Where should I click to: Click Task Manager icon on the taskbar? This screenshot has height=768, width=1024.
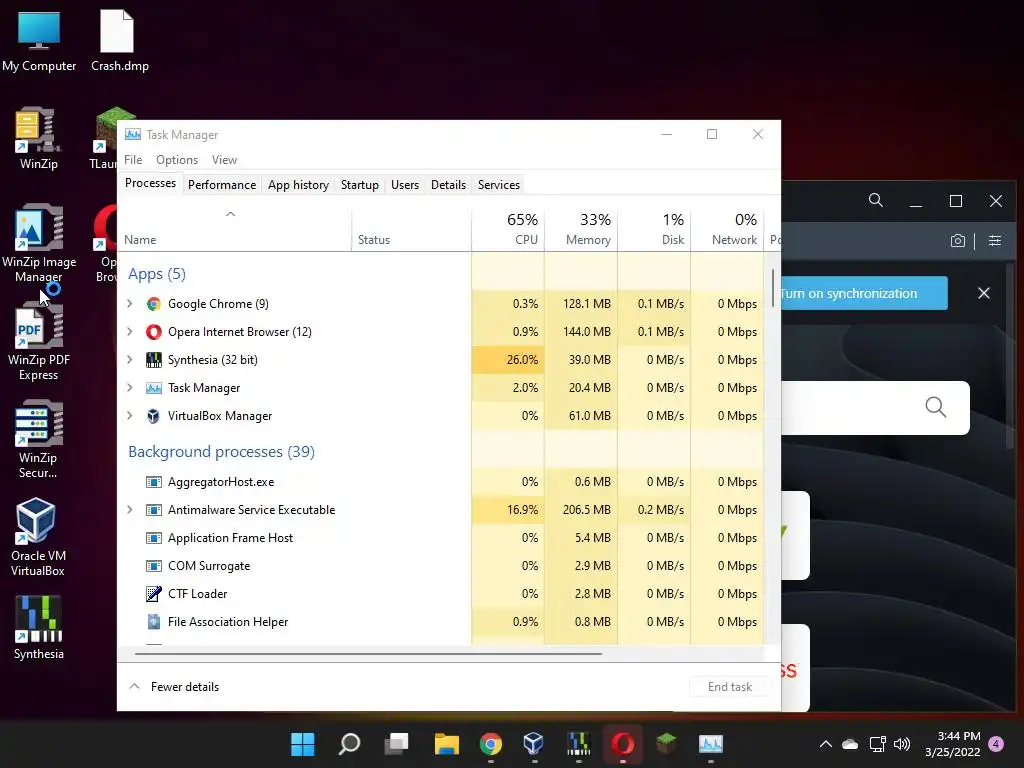[711, 743]
